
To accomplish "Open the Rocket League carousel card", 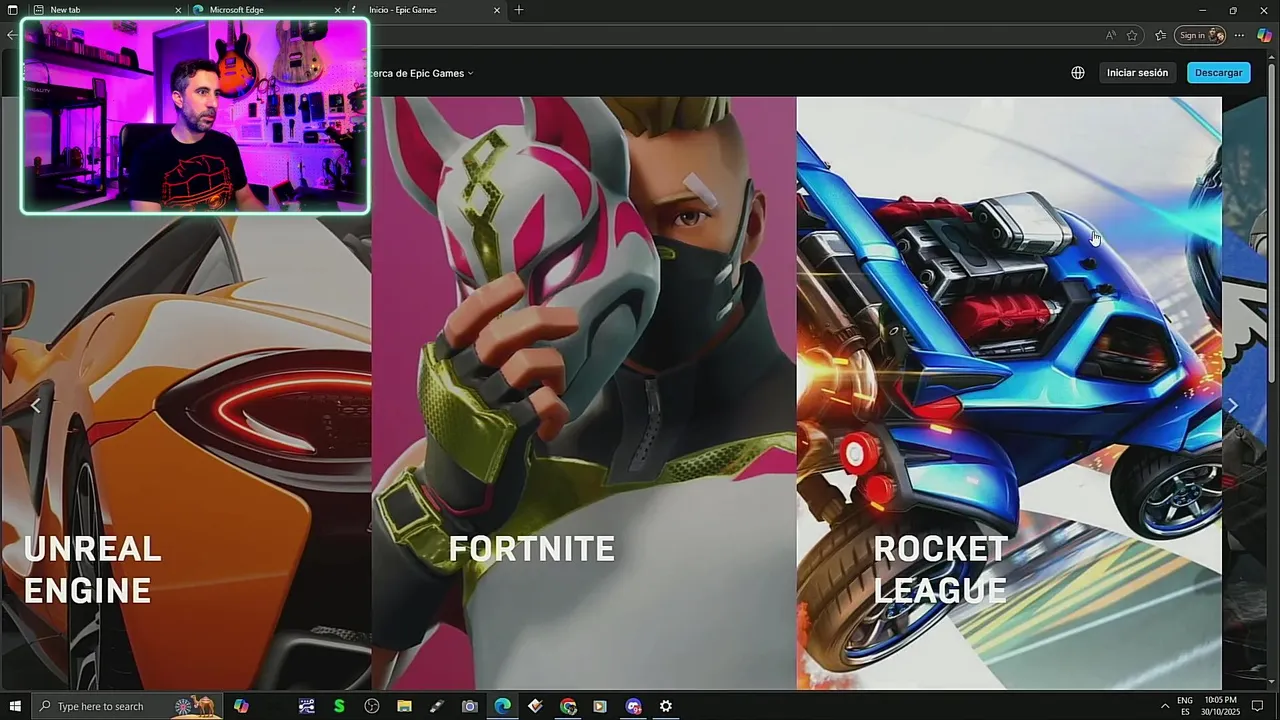I will [1009, 393].
